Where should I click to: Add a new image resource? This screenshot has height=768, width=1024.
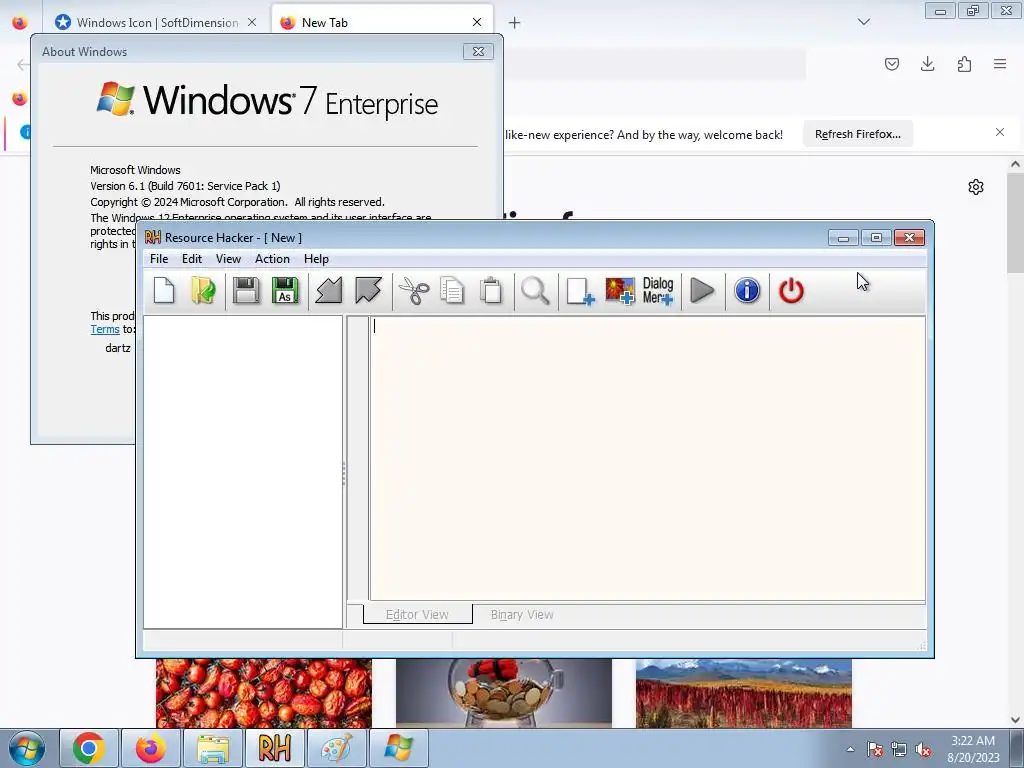click(619, 291)
